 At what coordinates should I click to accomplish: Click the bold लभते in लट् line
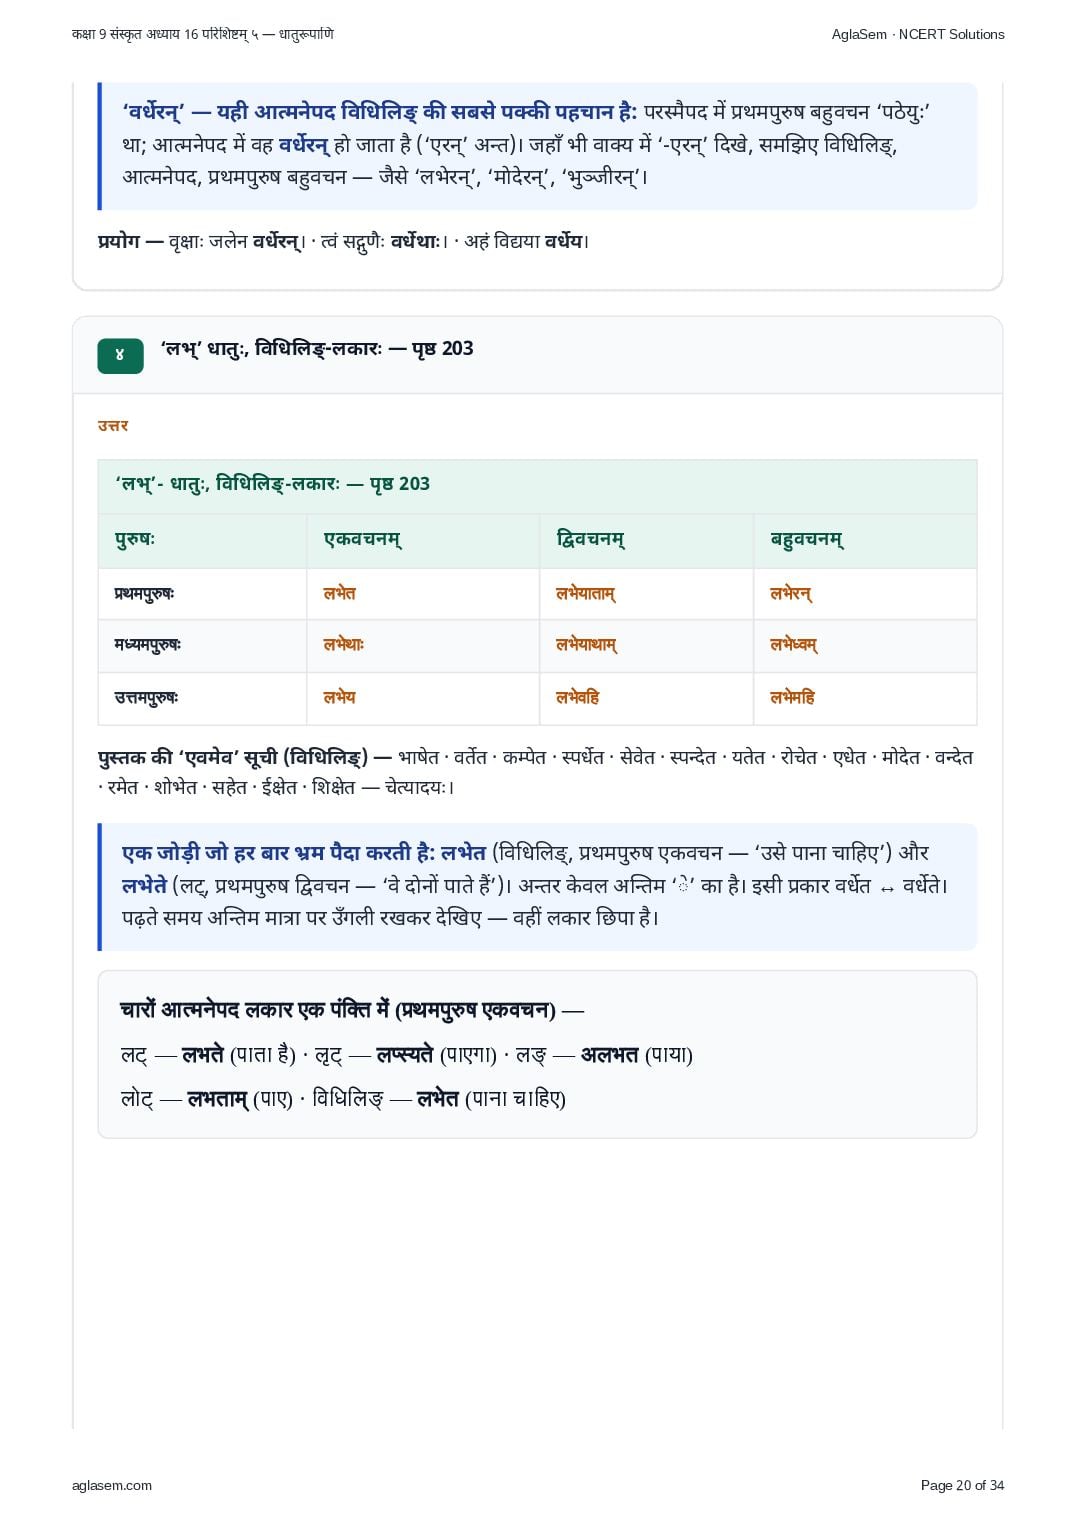pyautogui.click(x=203, y=1054)
